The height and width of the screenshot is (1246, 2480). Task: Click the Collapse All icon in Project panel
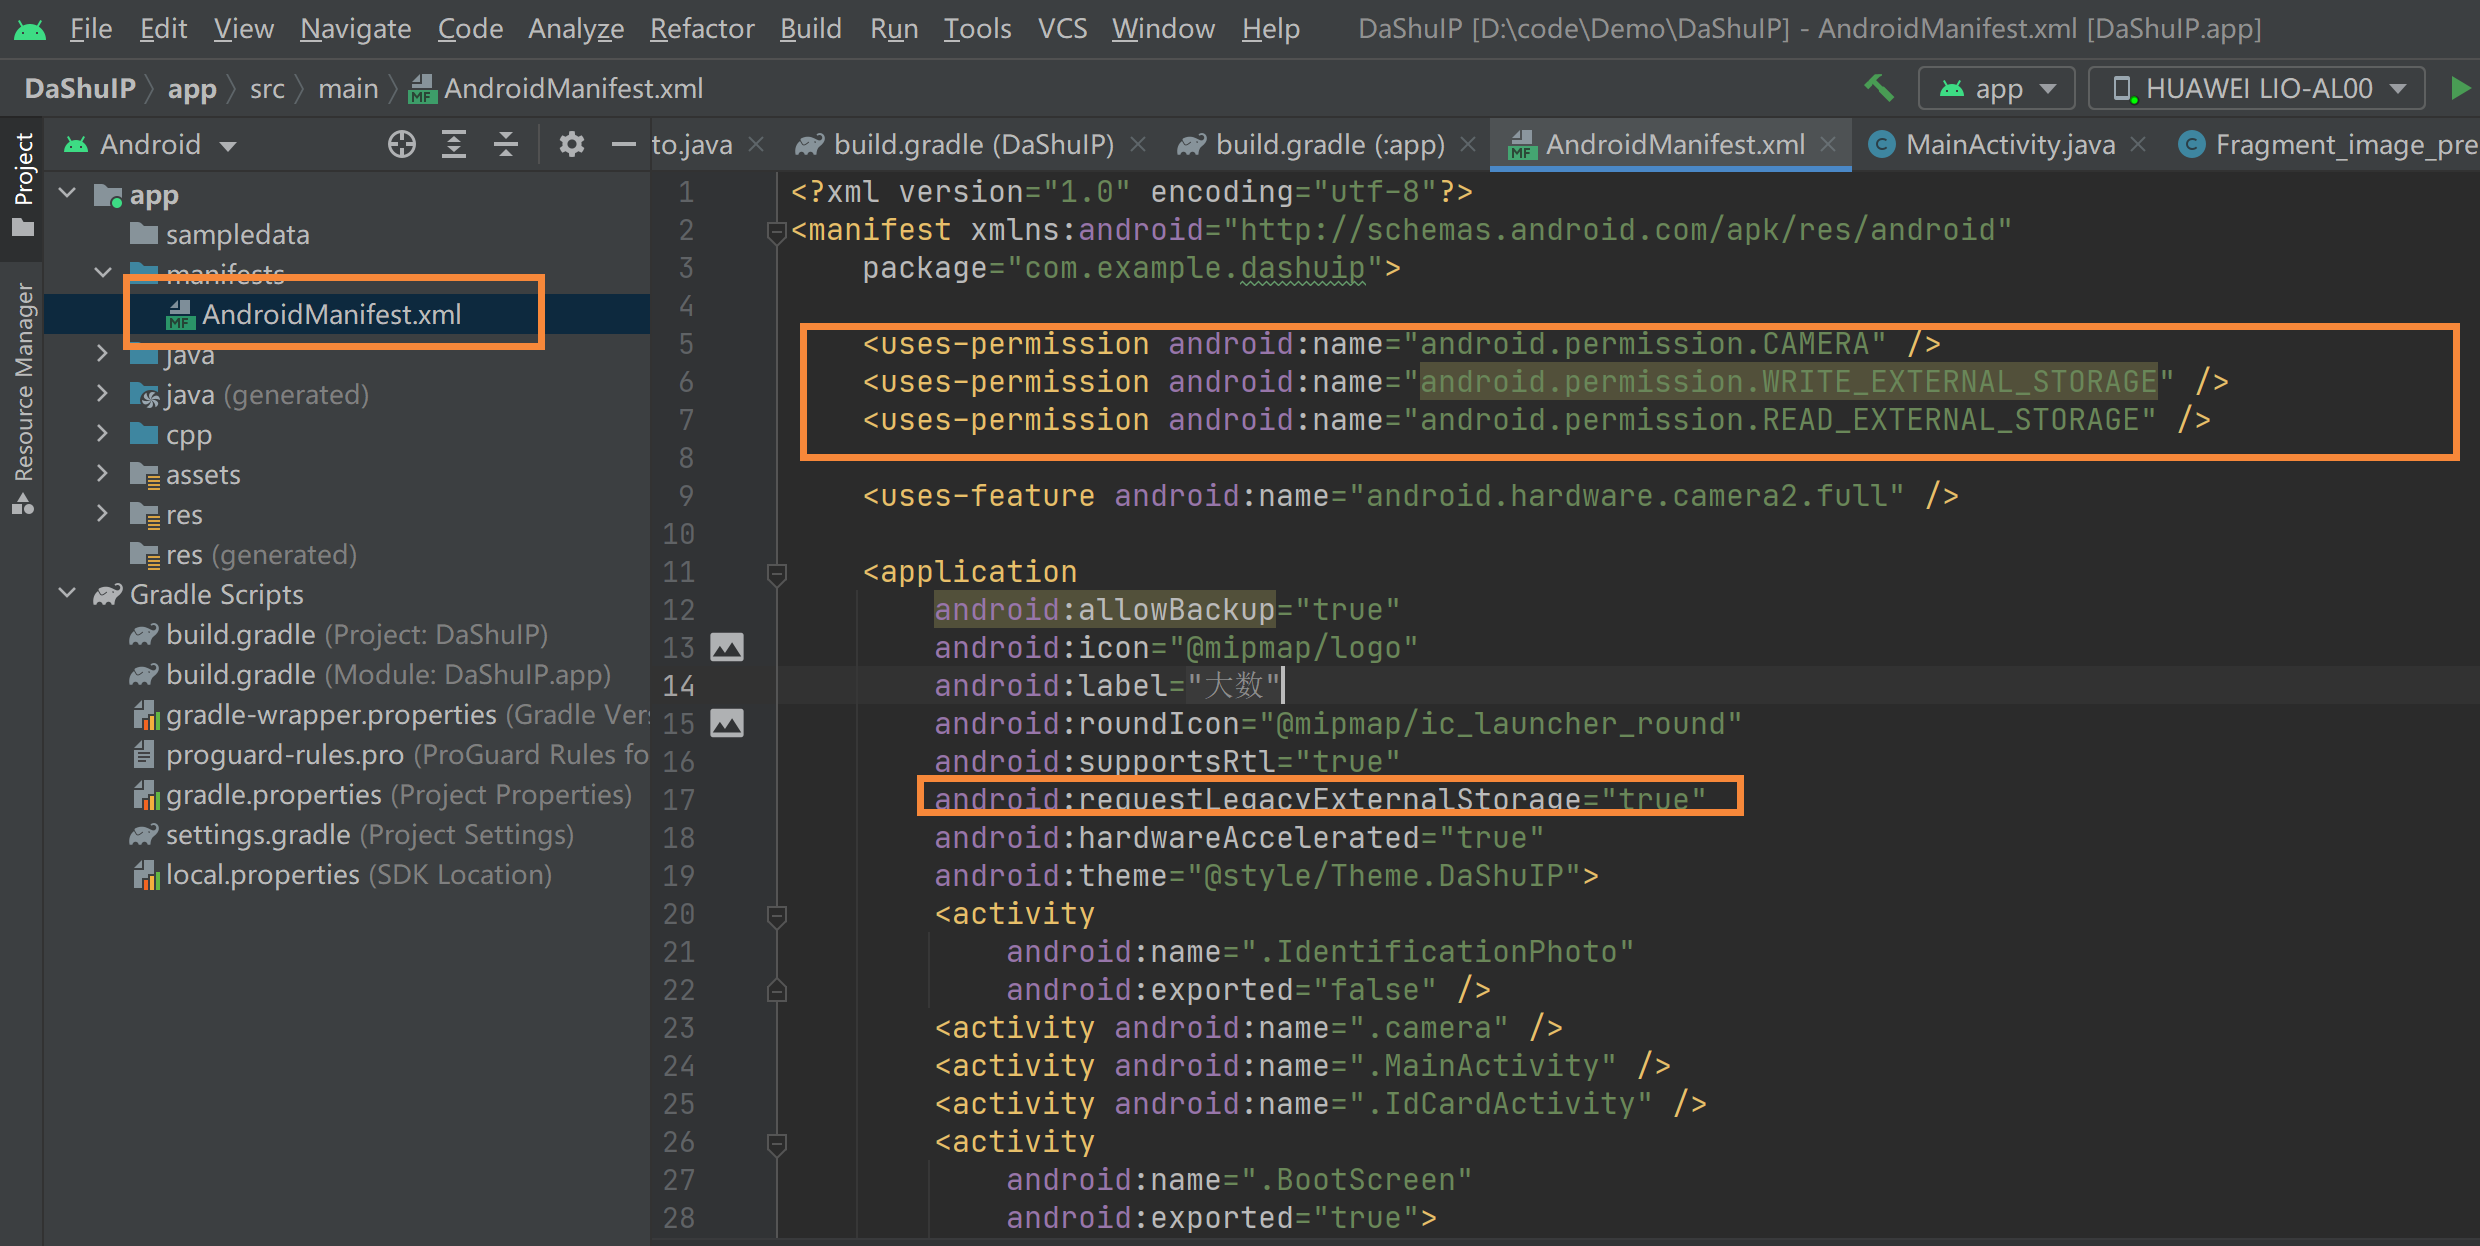pyautogui.click(x=506, y=145)
